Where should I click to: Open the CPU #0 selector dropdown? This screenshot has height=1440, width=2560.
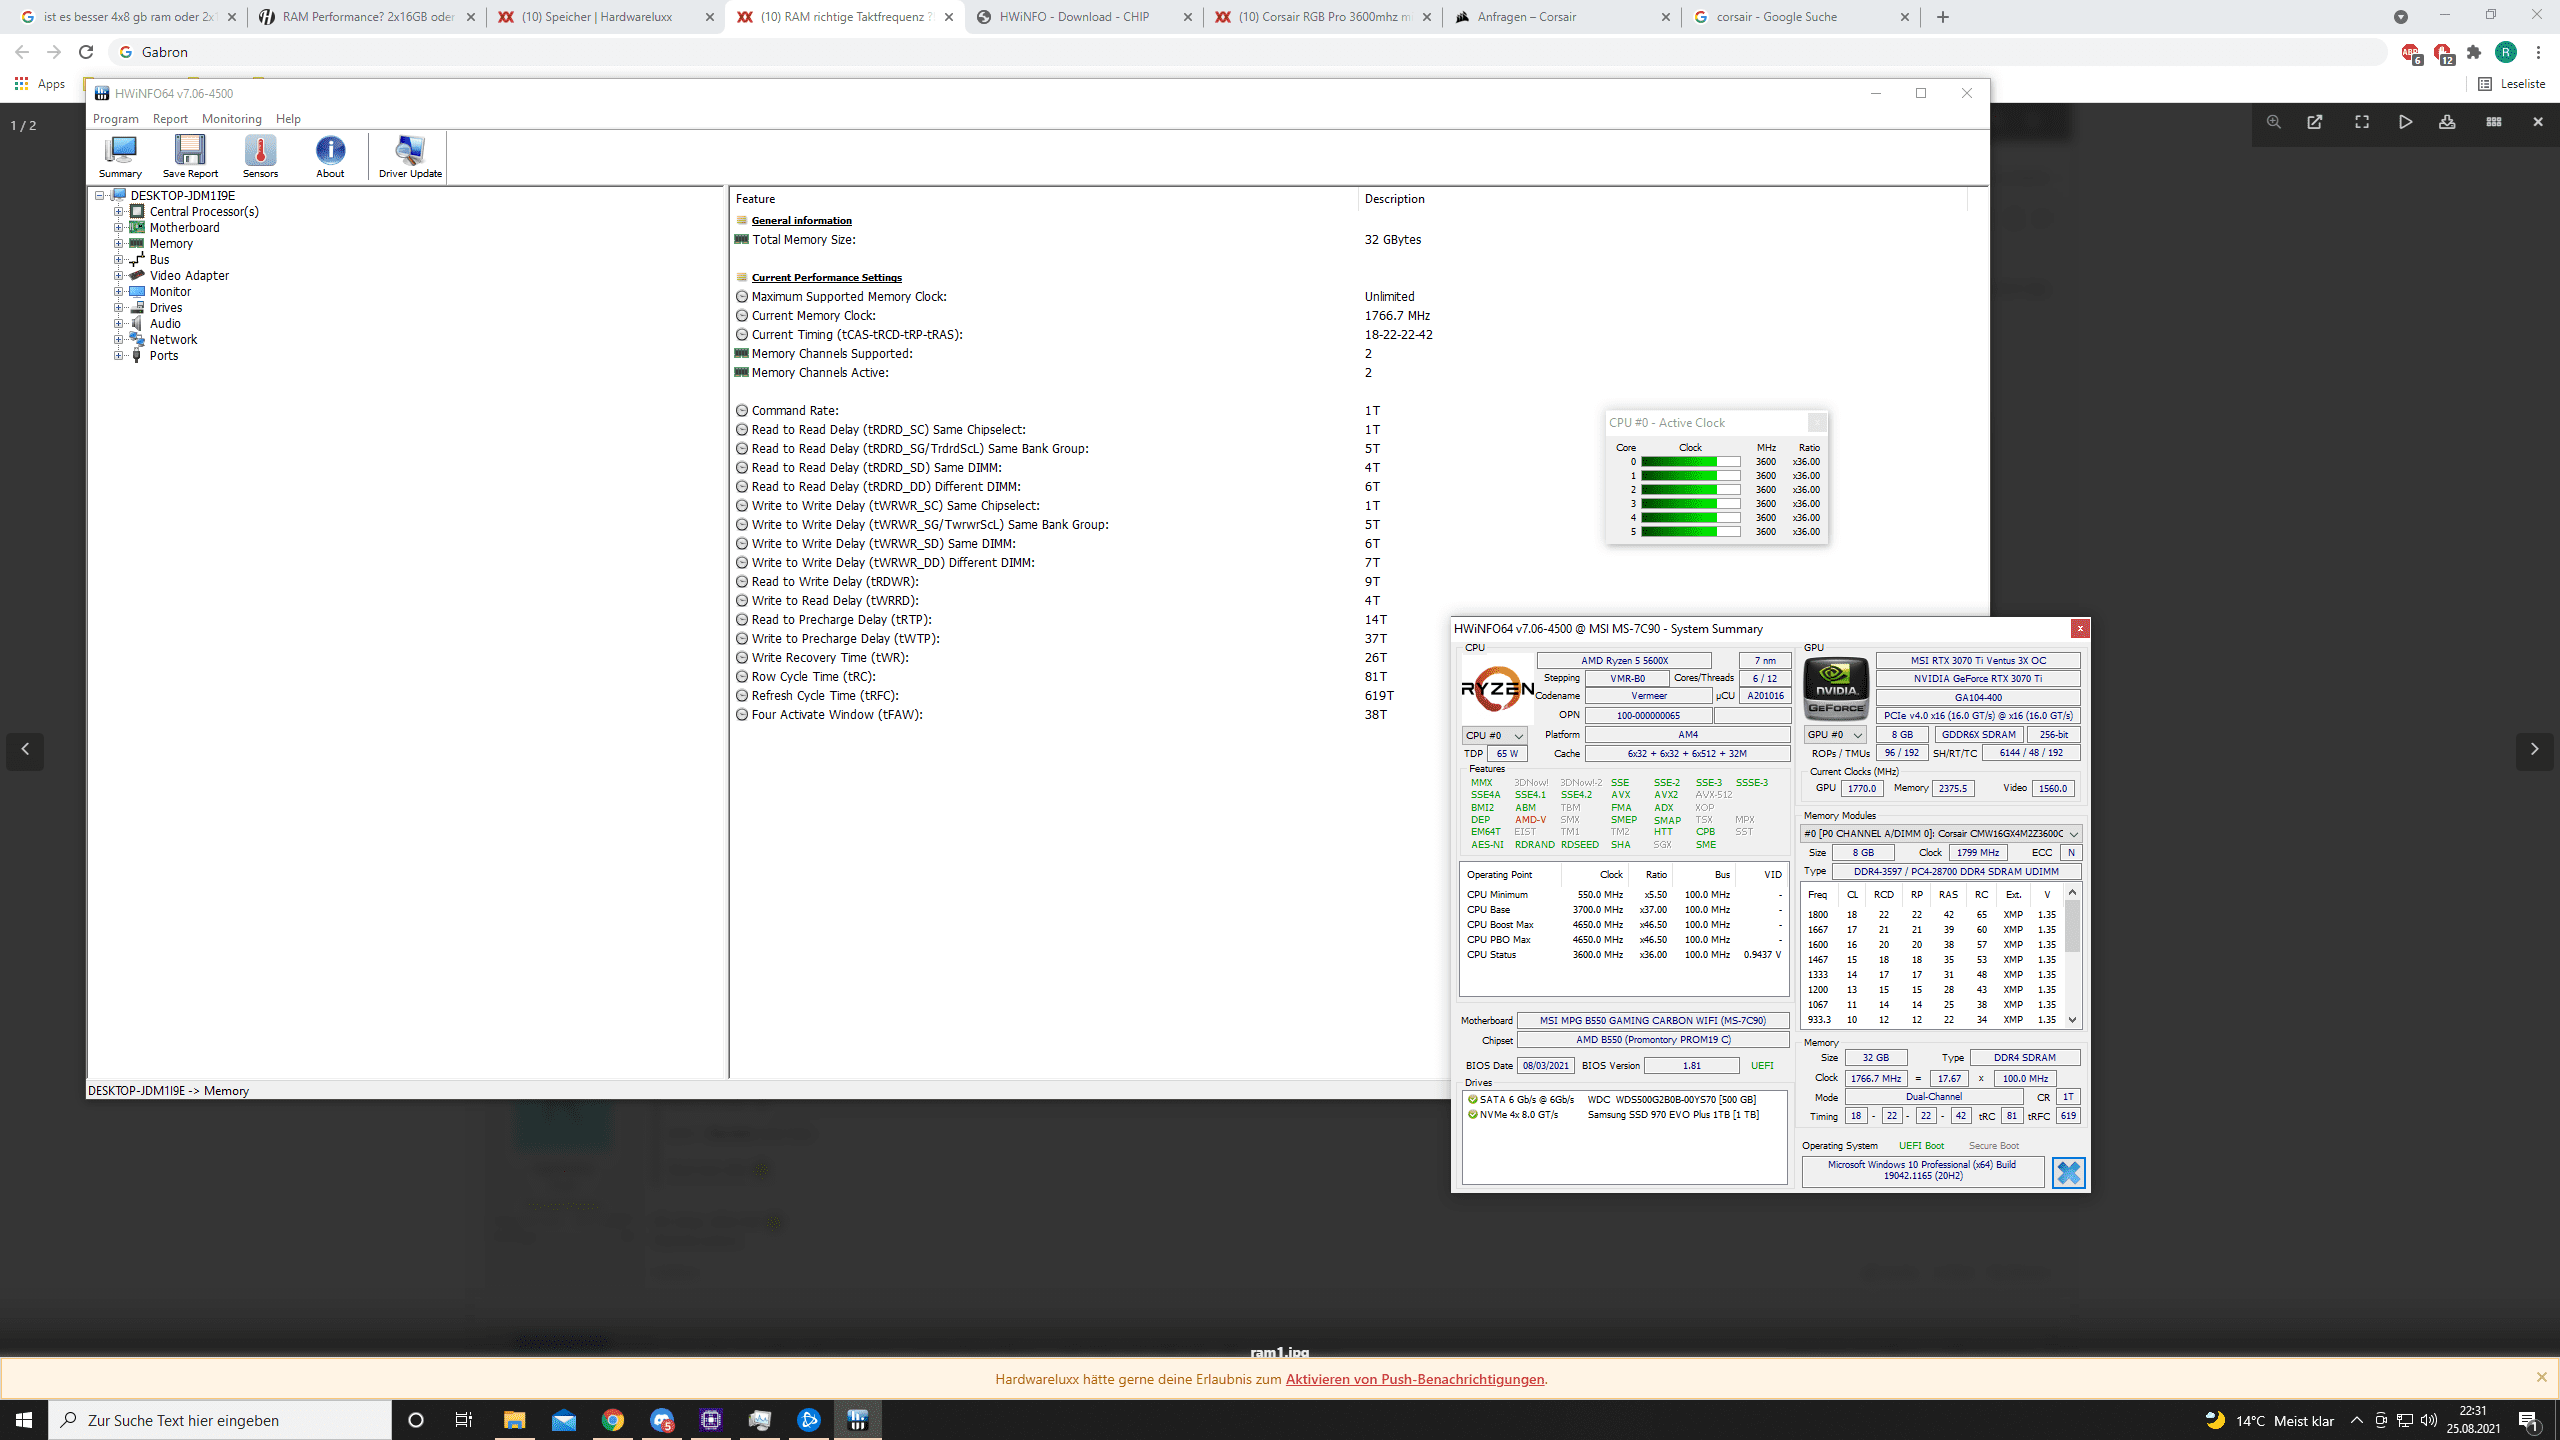click(1495, 735)
